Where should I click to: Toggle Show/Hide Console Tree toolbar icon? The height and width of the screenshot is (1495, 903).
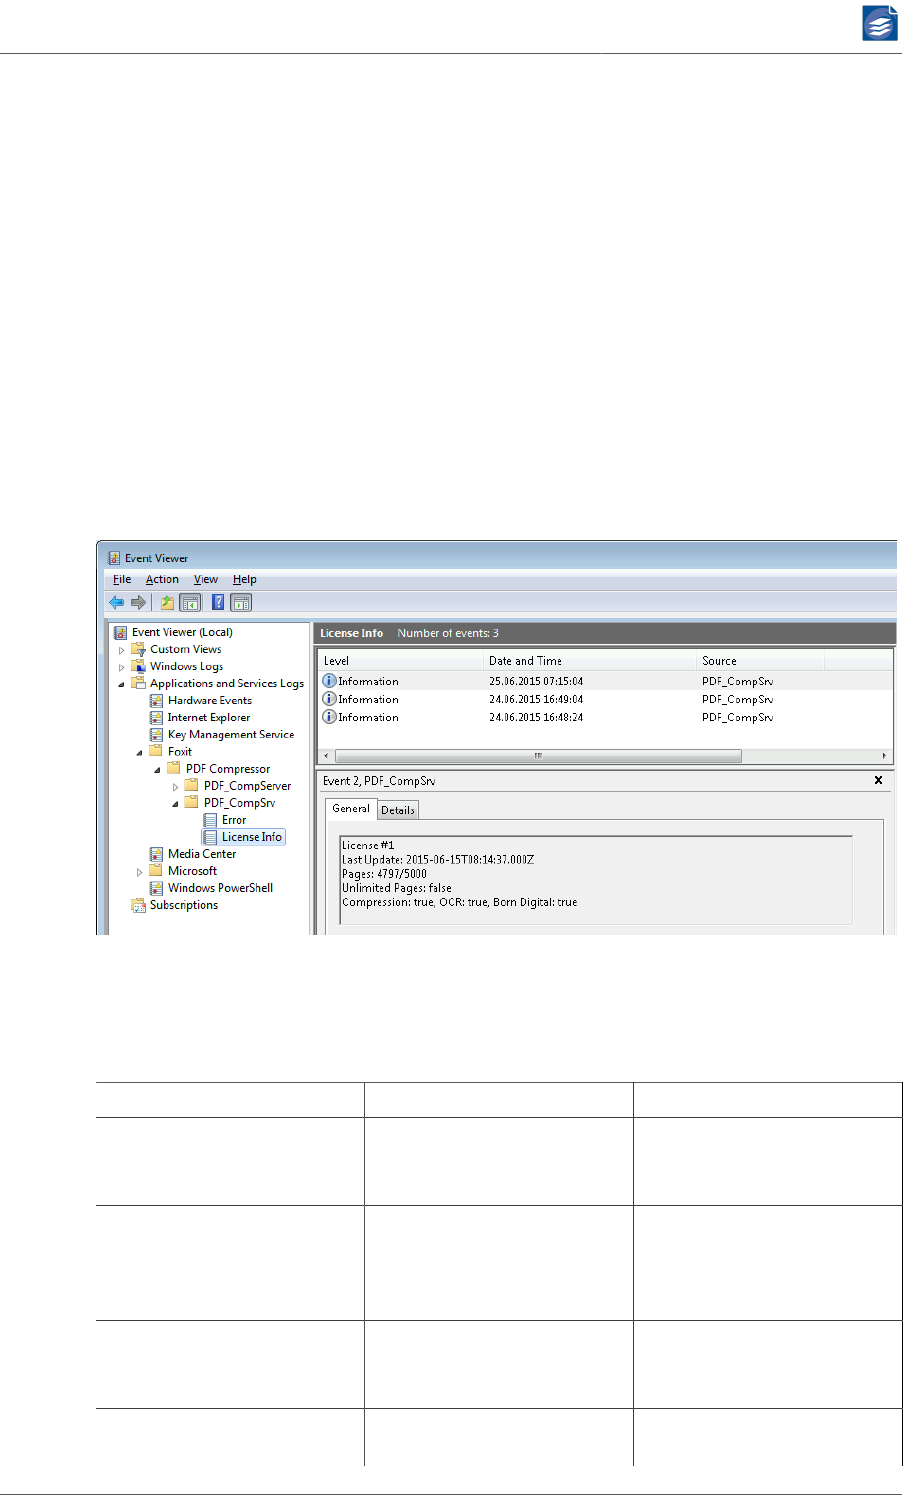pyautogui.click(x=190, y=602)
